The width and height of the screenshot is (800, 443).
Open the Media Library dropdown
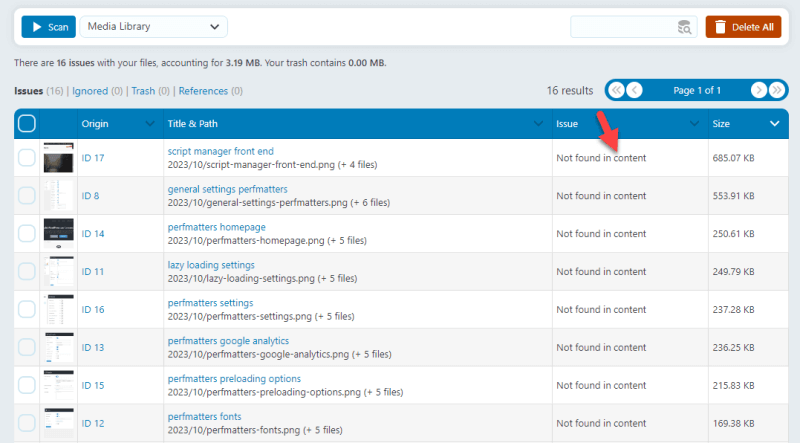tap(154, 27)
